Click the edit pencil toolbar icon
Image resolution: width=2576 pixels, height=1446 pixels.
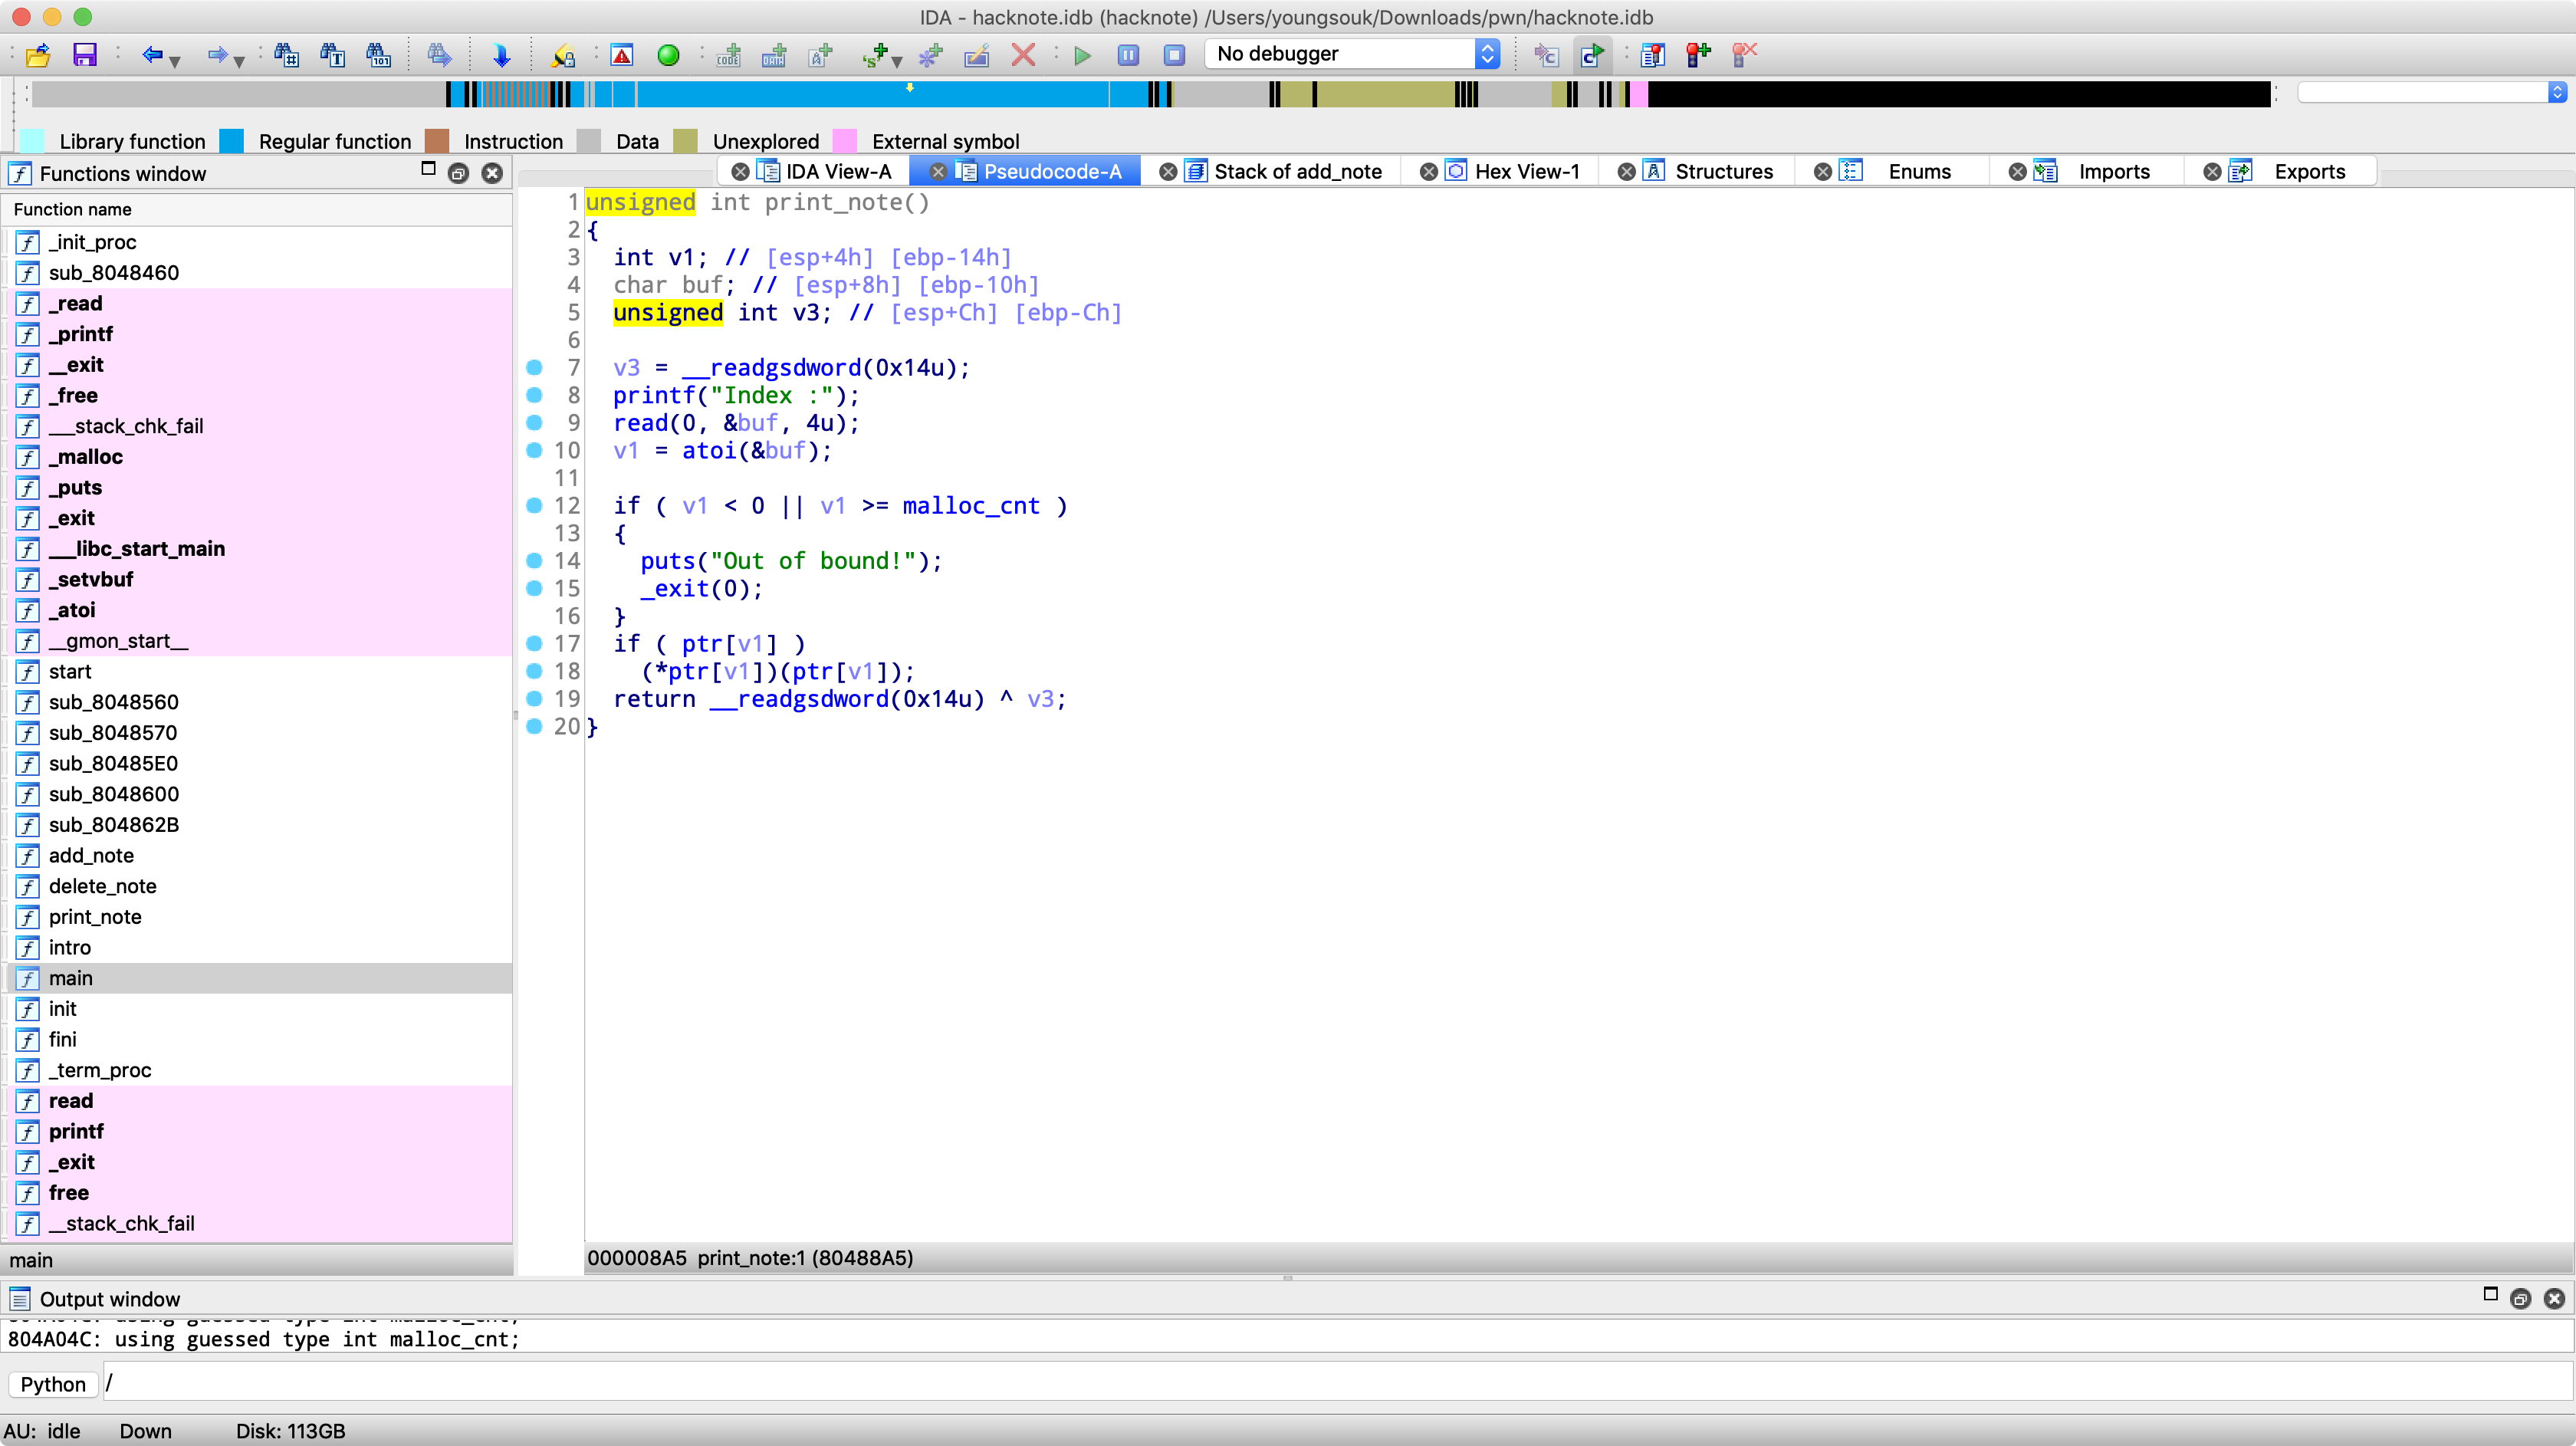pos(977,55)
